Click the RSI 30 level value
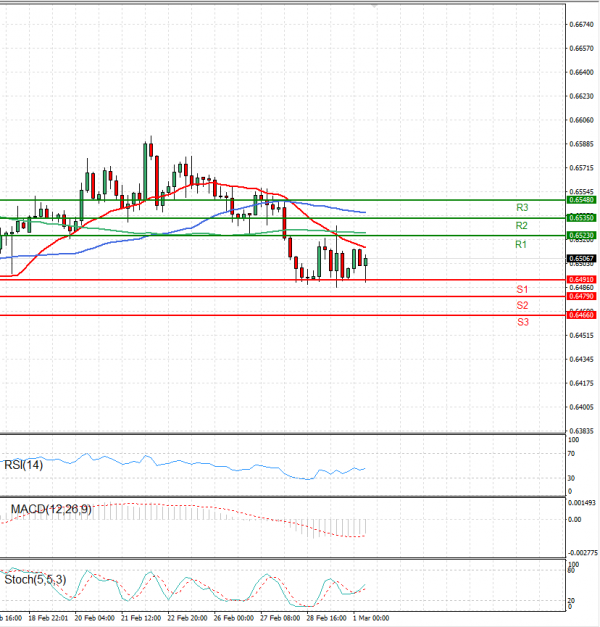The height and width of the screenshot is (627, 600). click(x=571, y=478)
